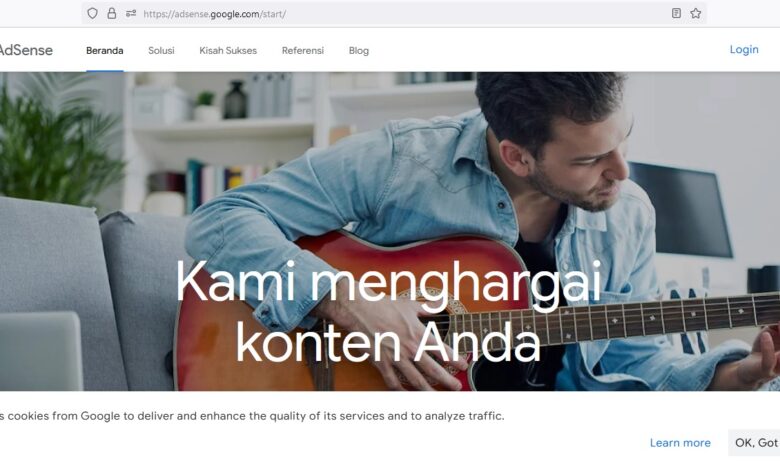Open Kisah Sukses navigation item
The image size is (780, 470).
[x=228, y=50]
